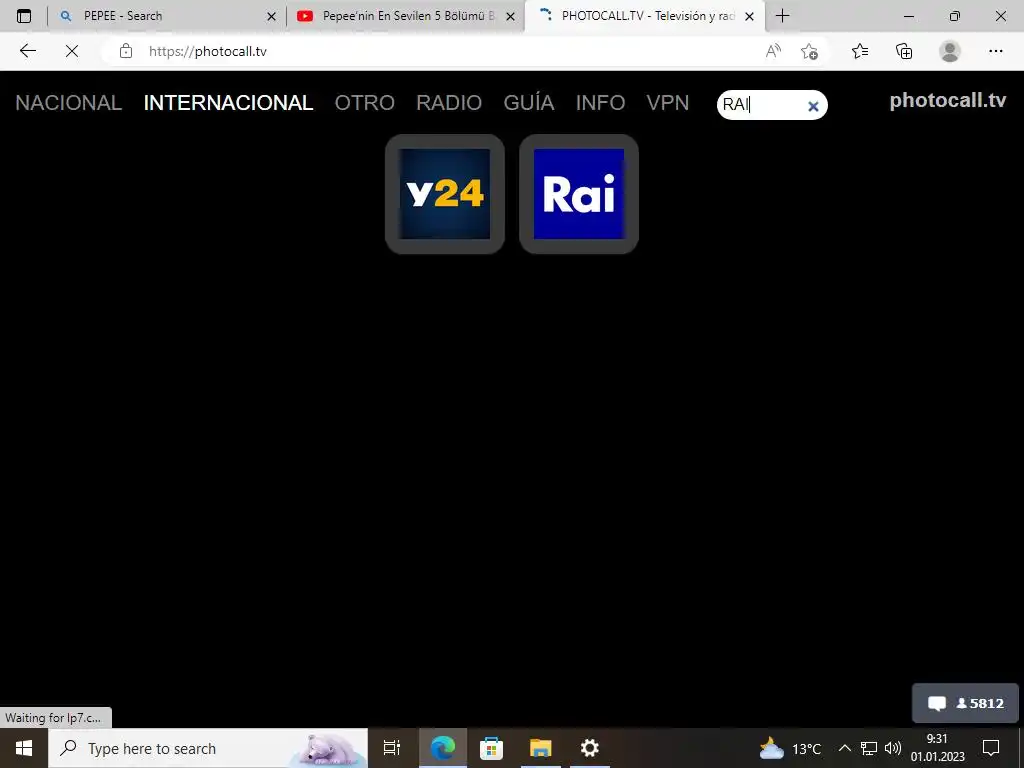
Task: Go back to the previous page
Action: (x=27, y=51)
